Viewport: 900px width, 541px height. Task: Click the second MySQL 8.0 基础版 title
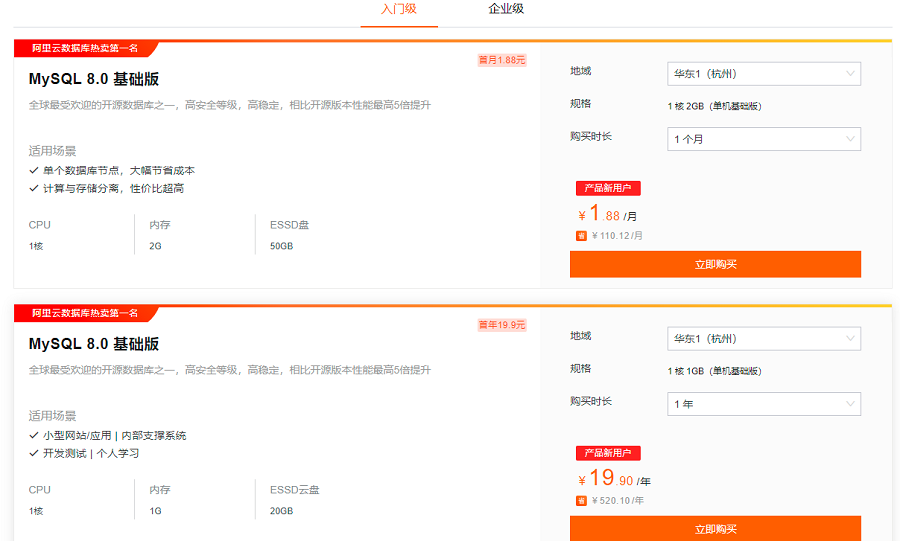tap(94, 344)
